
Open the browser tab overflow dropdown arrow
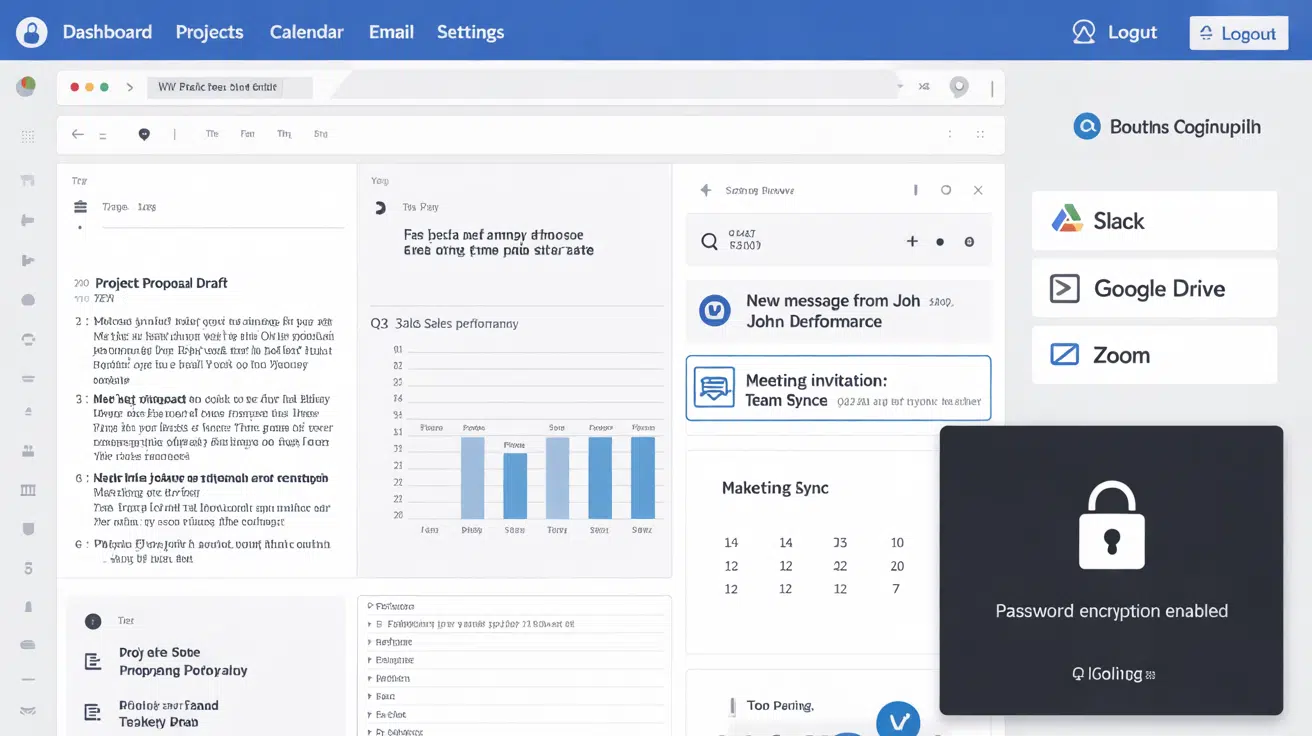(x=899, y=86)
